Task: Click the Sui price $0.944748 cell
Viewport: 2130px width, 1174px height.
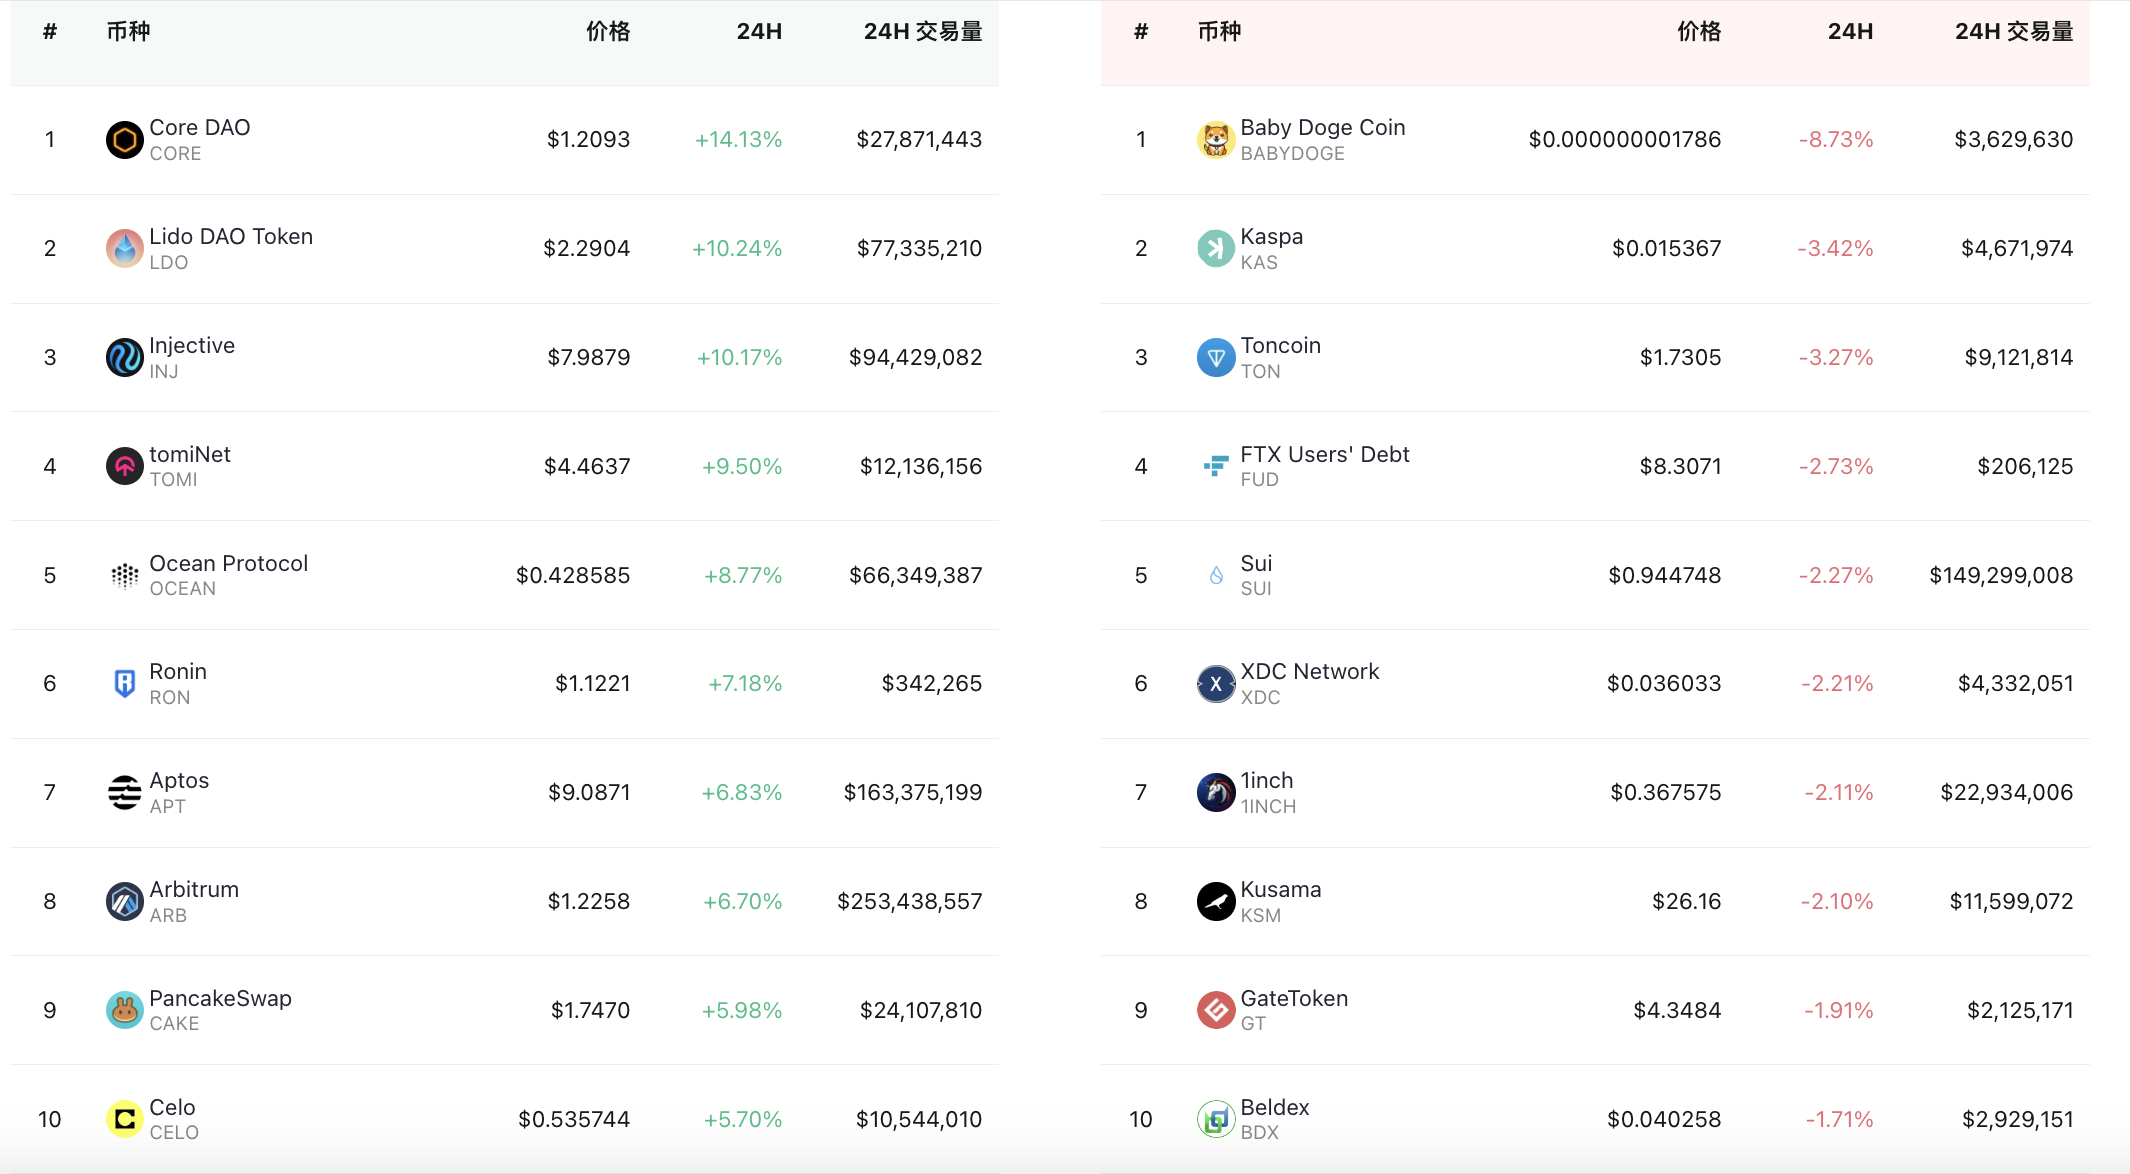Action: 1664,576
